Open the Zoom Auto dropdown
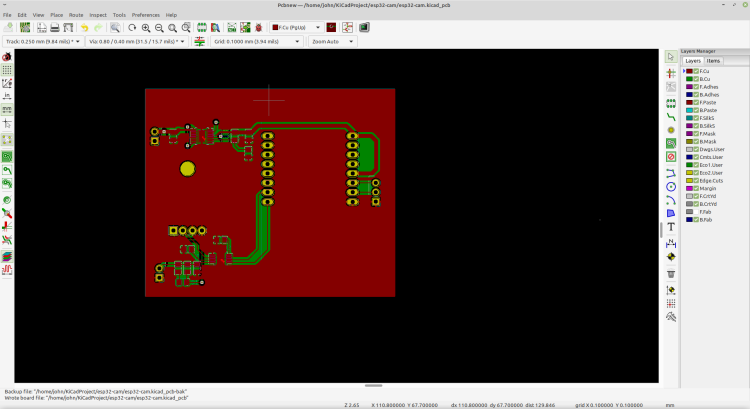The width and height of the screenshot is (750, 409). point(332,42)
